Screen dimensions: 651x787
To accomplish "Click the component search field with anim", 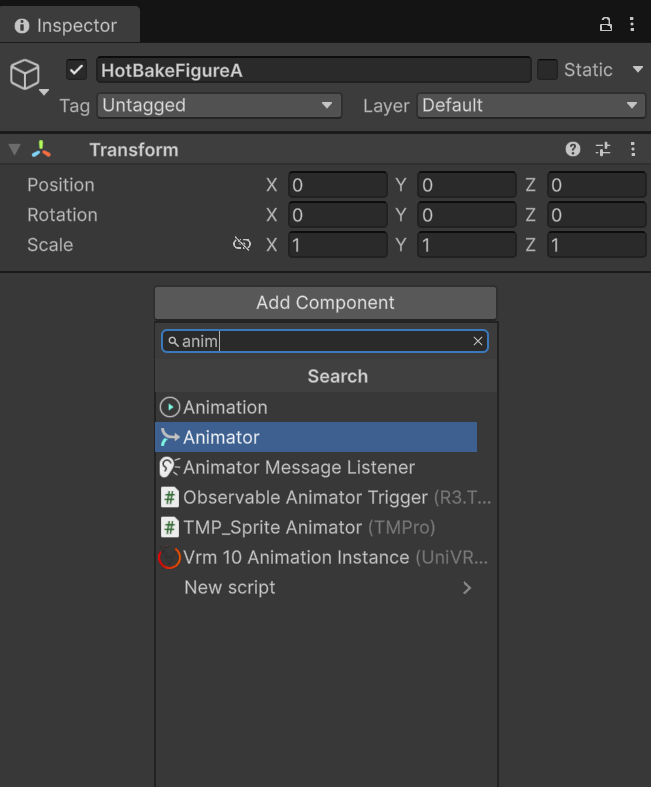I will pyautogui.click(x=325, y=341).
